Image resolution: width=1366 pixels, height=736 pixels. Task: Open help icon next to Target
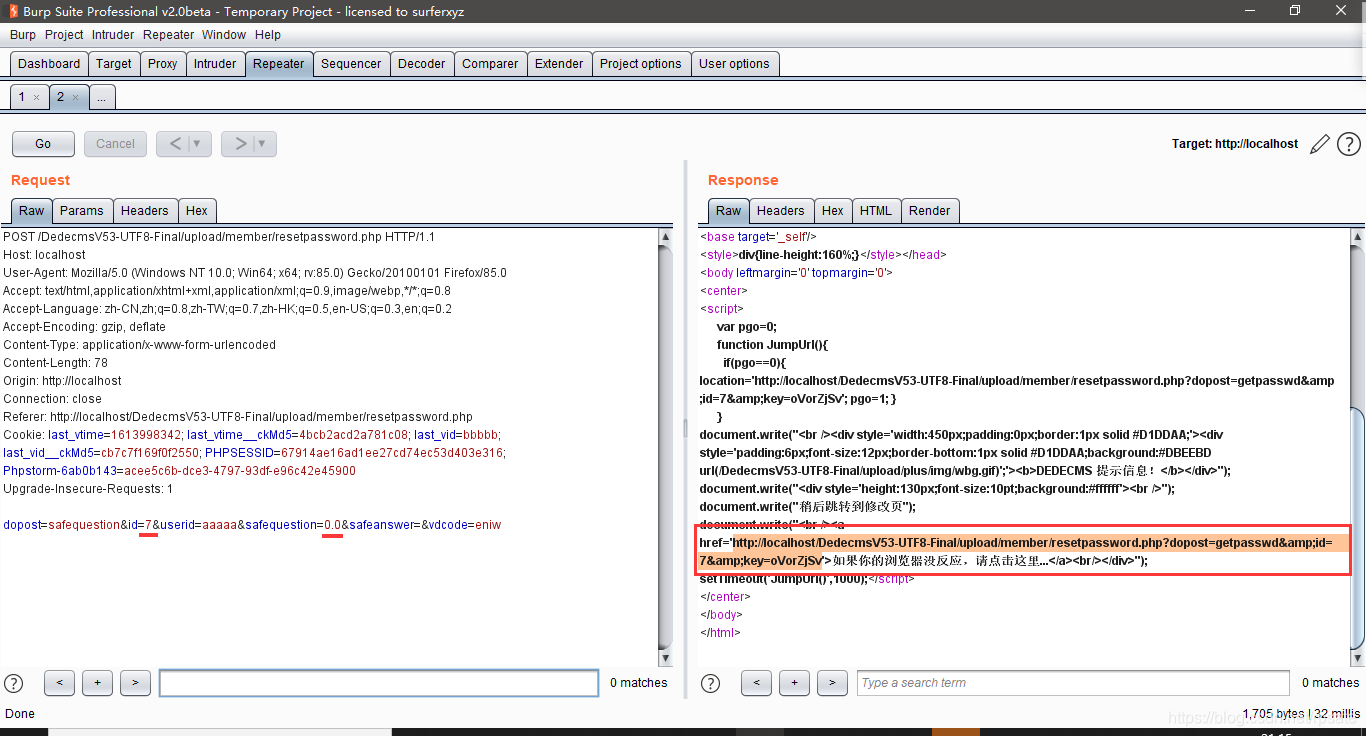click(x=1348, y=144)
